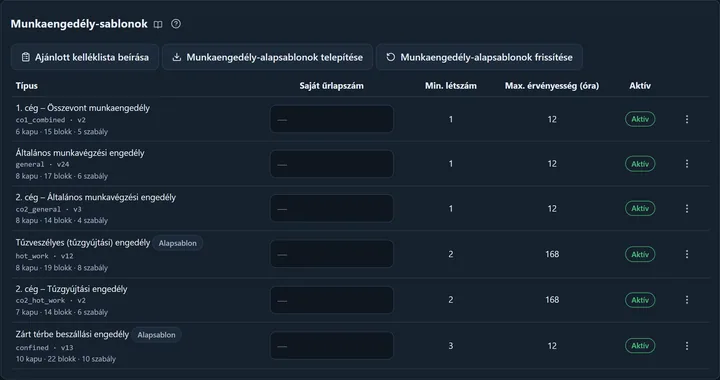Click 10 kapu · 22 blokk · 10 szabály summary

pos(66,359)
